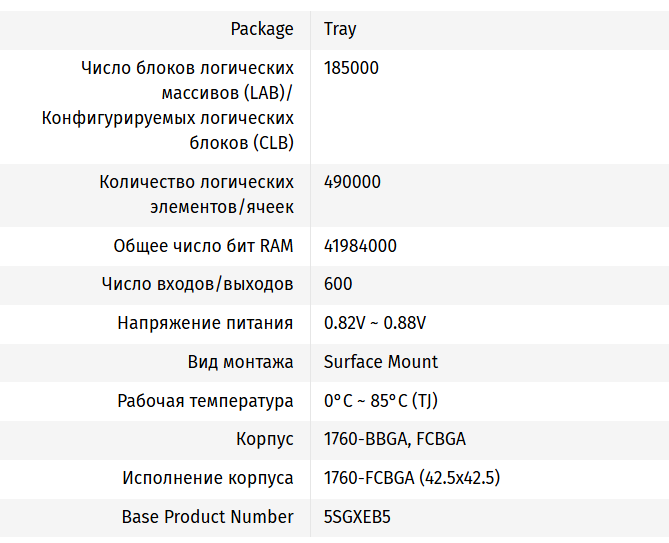Click the LAB/CLB logic blocks label

click(x=168, y=106)
